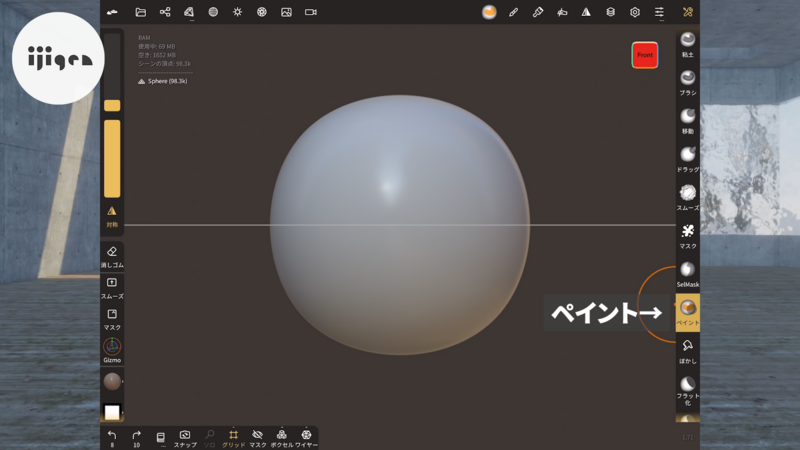The image size is (800, 450).
Task: Select the ぼかし blur tool
Action: click(x=688, y=351)
